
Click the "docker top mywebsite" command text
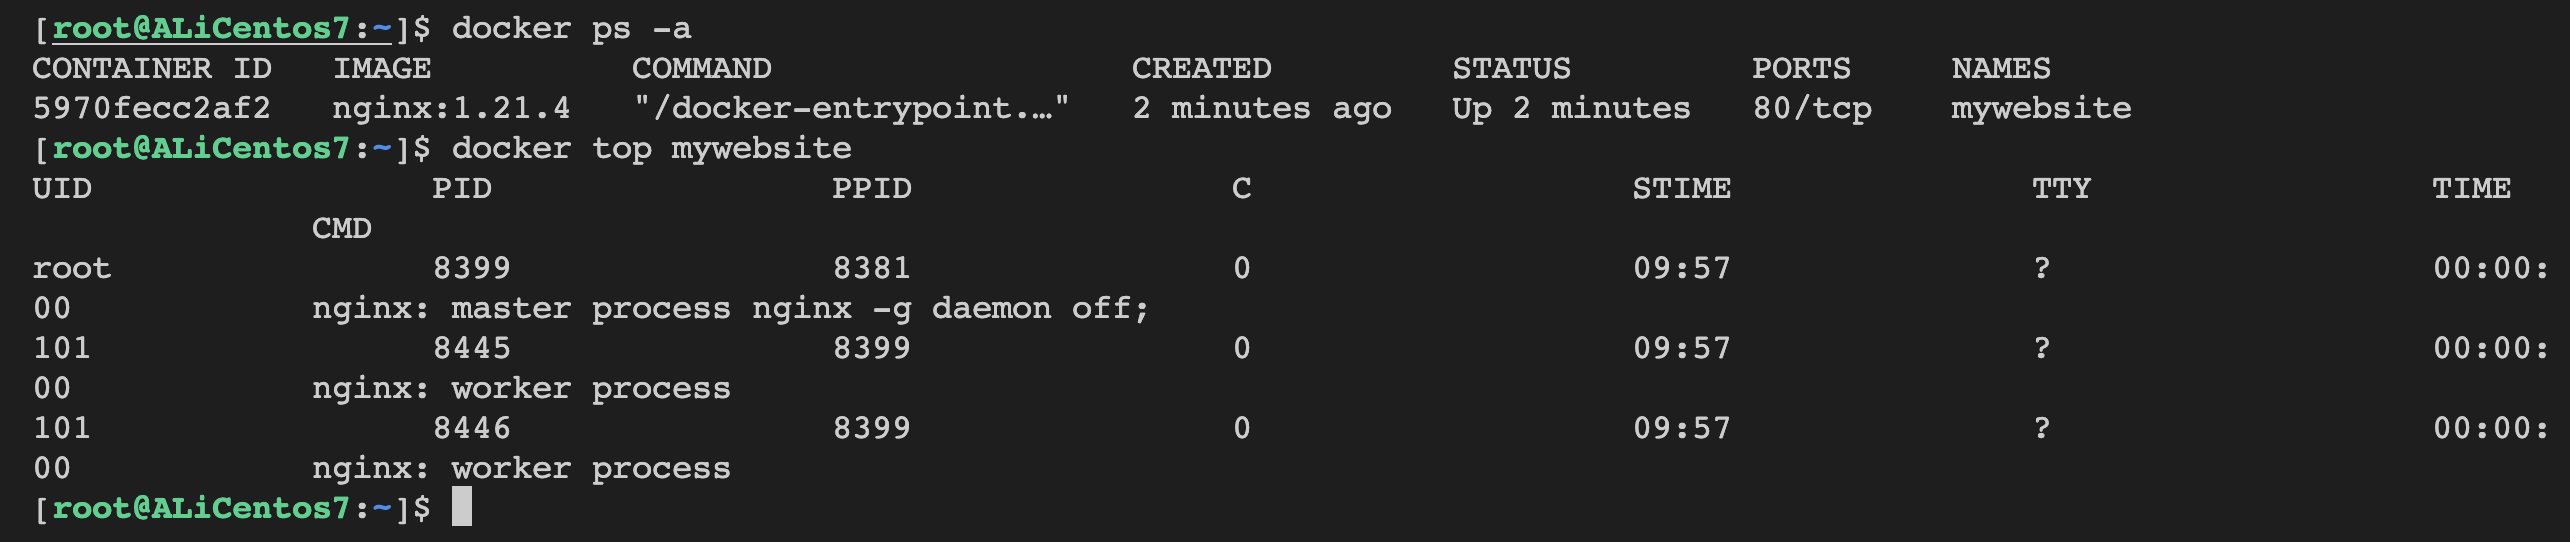coord(651,148)
